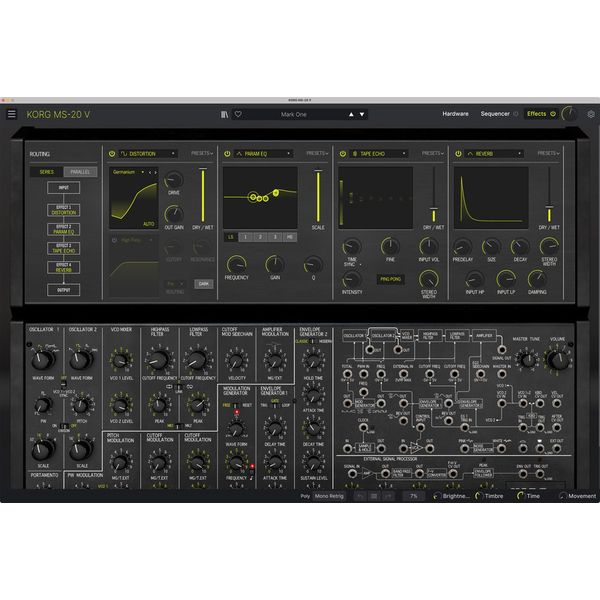Flip Envelope Generator 2 Classic/Modern switch

[313, 341]
